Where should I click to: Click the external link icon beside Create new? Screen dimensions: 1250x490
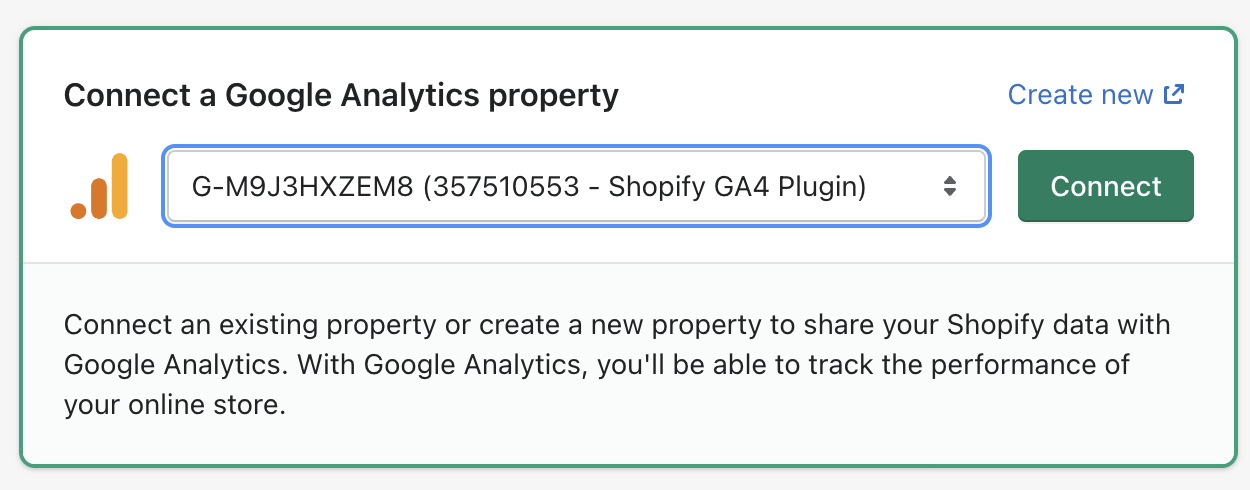click(x=1174, y=95)
